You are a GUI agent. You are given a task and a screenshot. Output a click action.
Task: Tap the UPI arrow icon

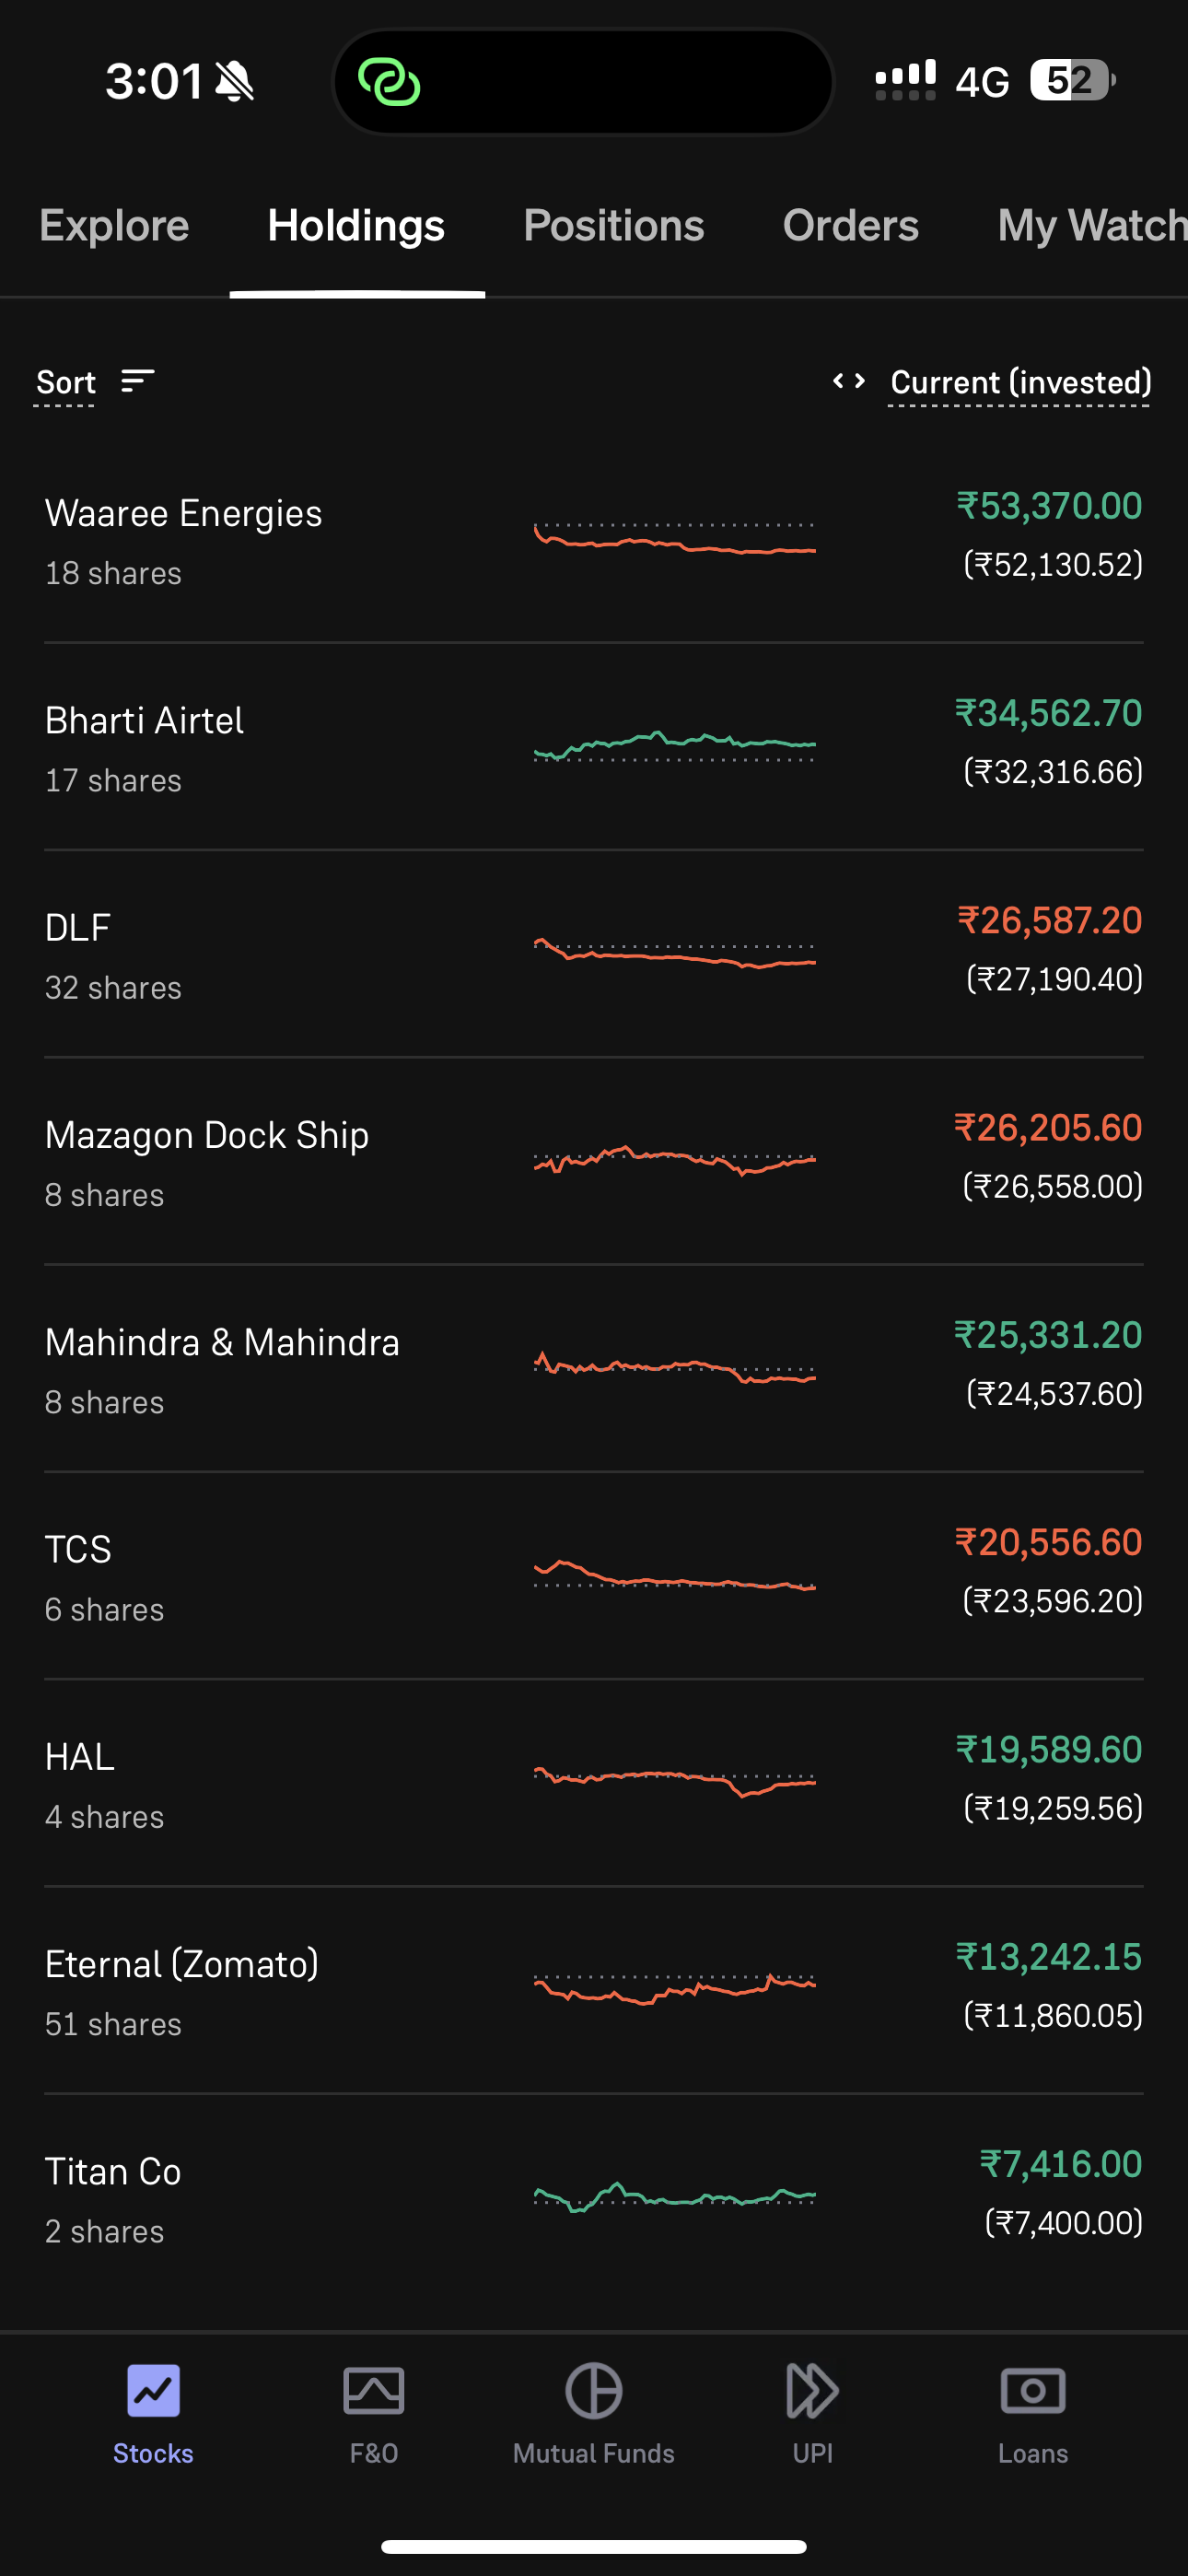(x=812, y=2392)
